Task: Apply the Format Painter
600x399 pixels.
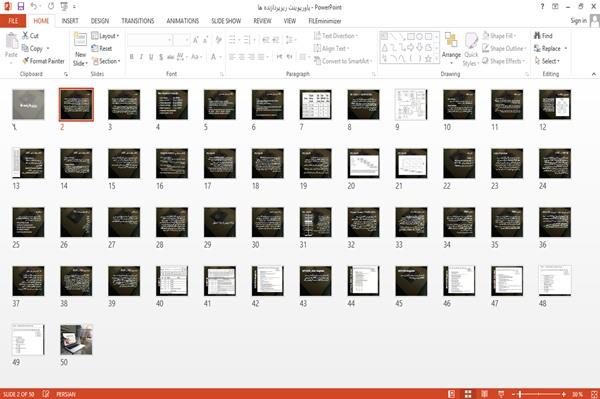Action: (43, 61)
